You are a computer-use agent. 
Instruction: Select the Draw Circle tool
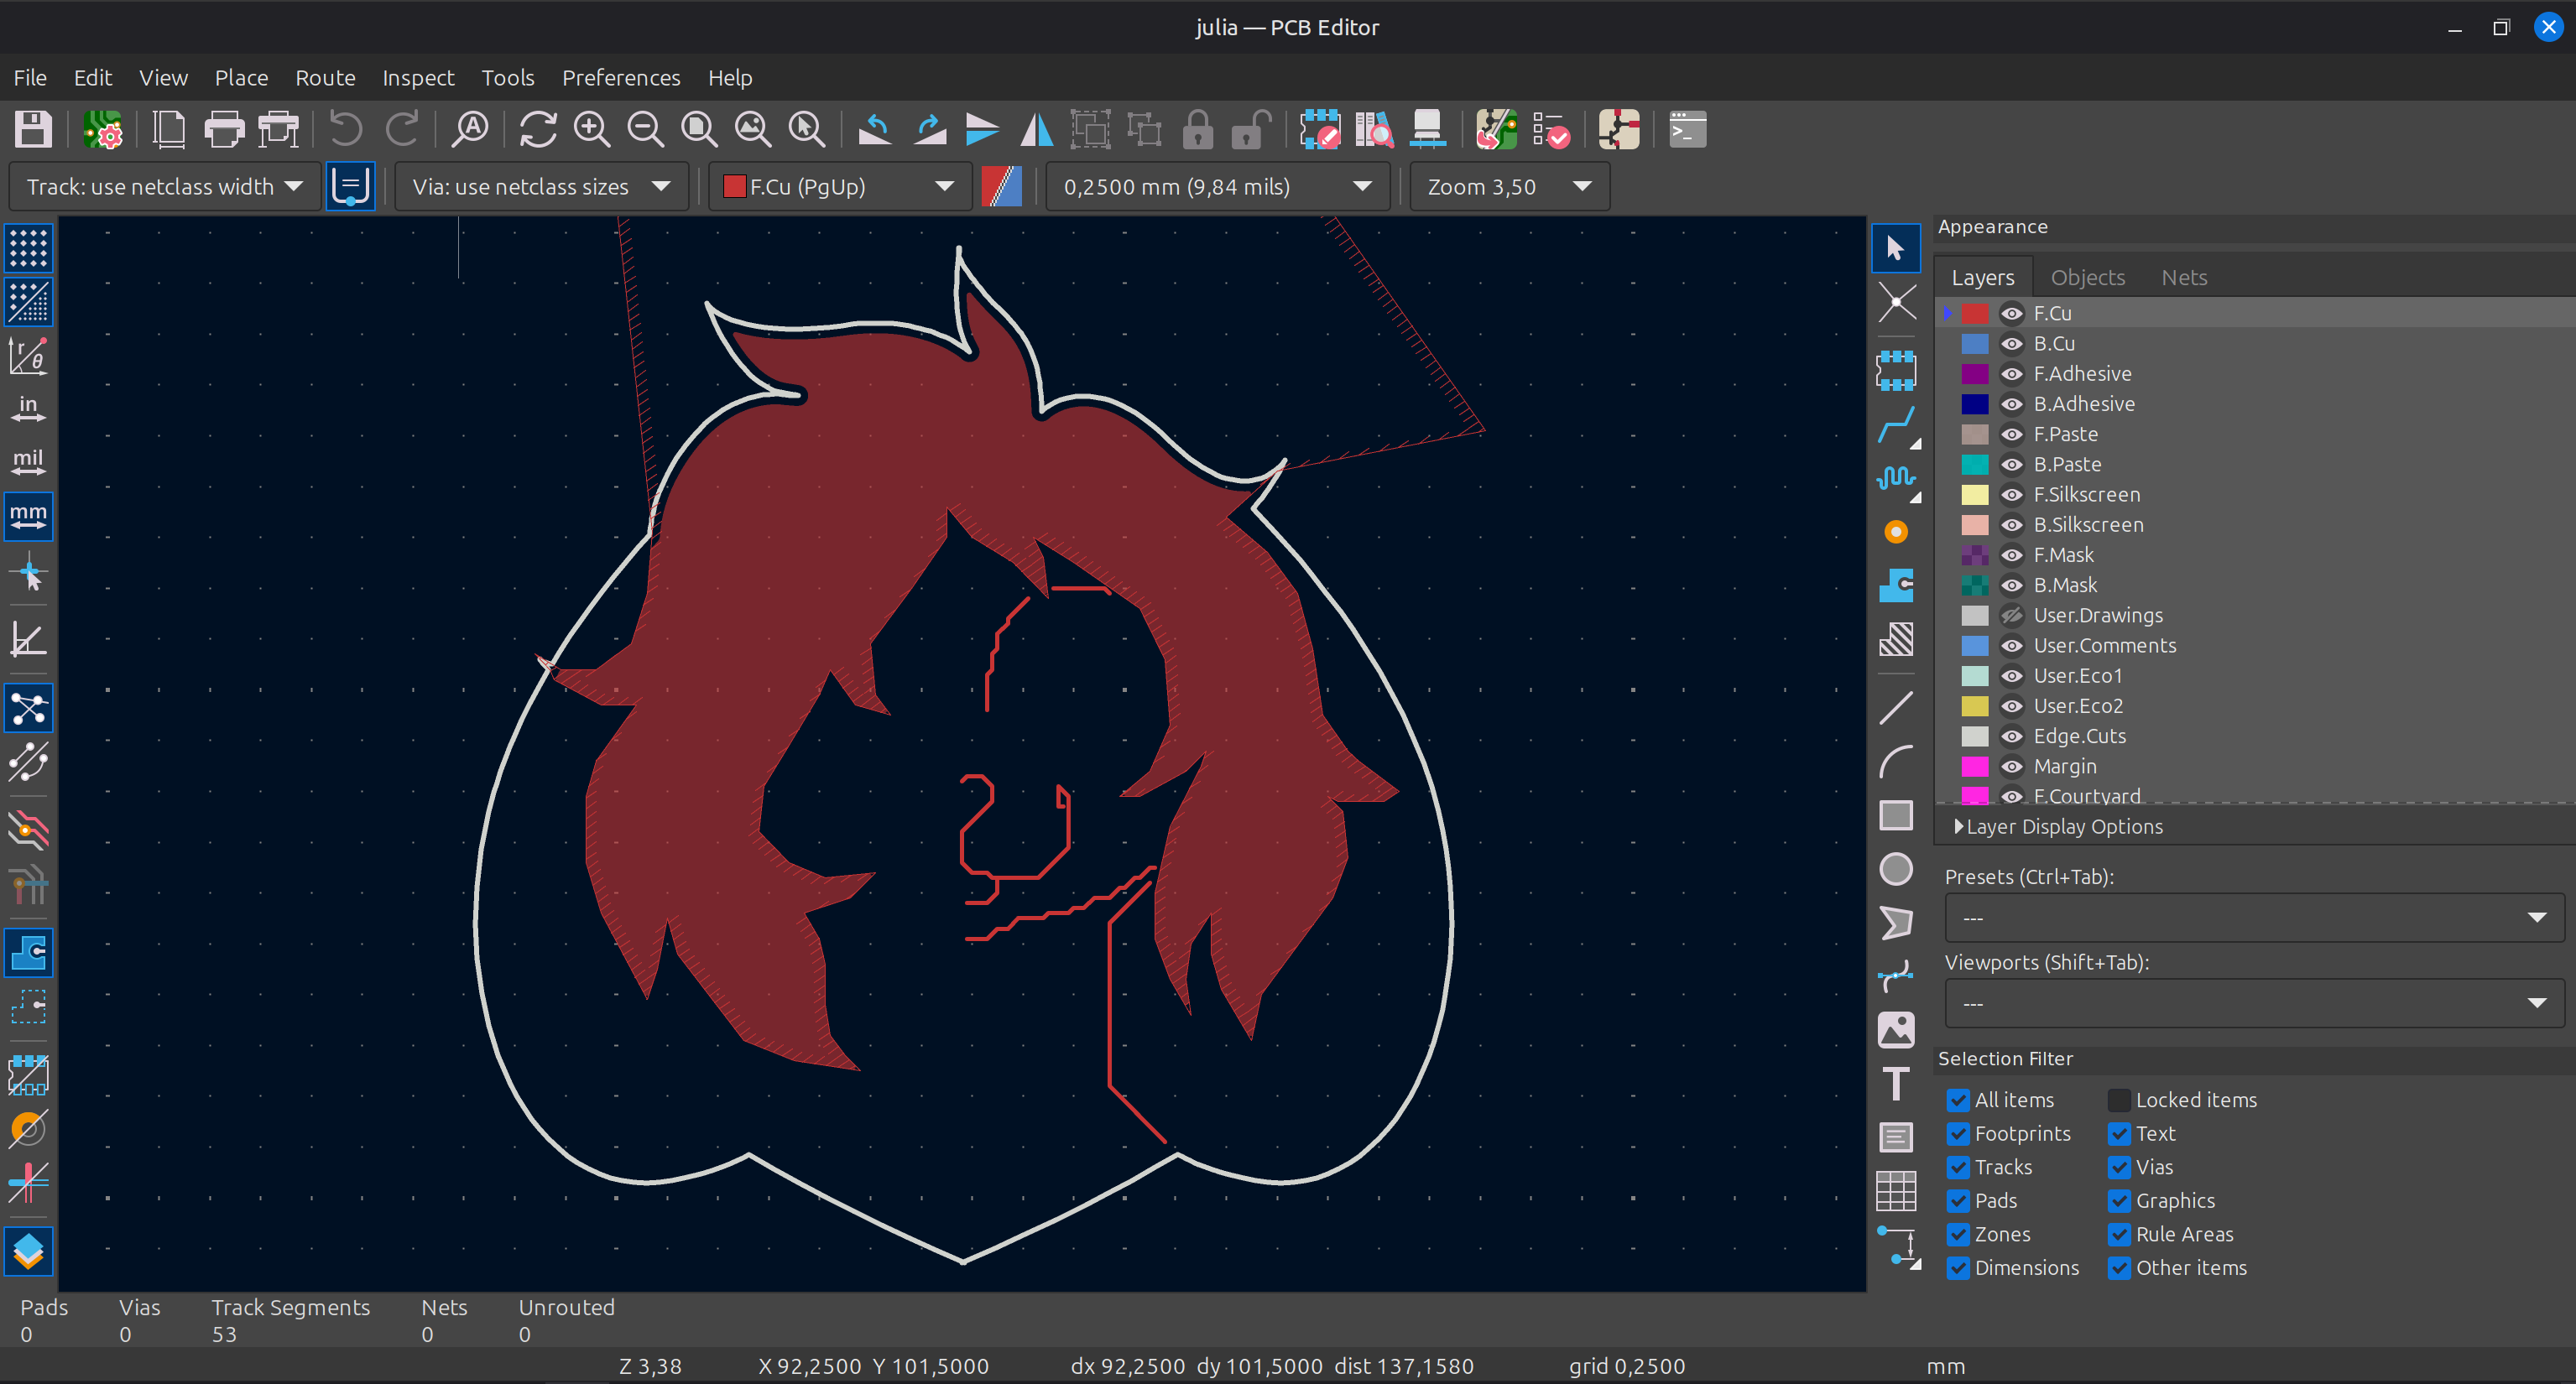pyautogui.click(x=1895, y=869)
